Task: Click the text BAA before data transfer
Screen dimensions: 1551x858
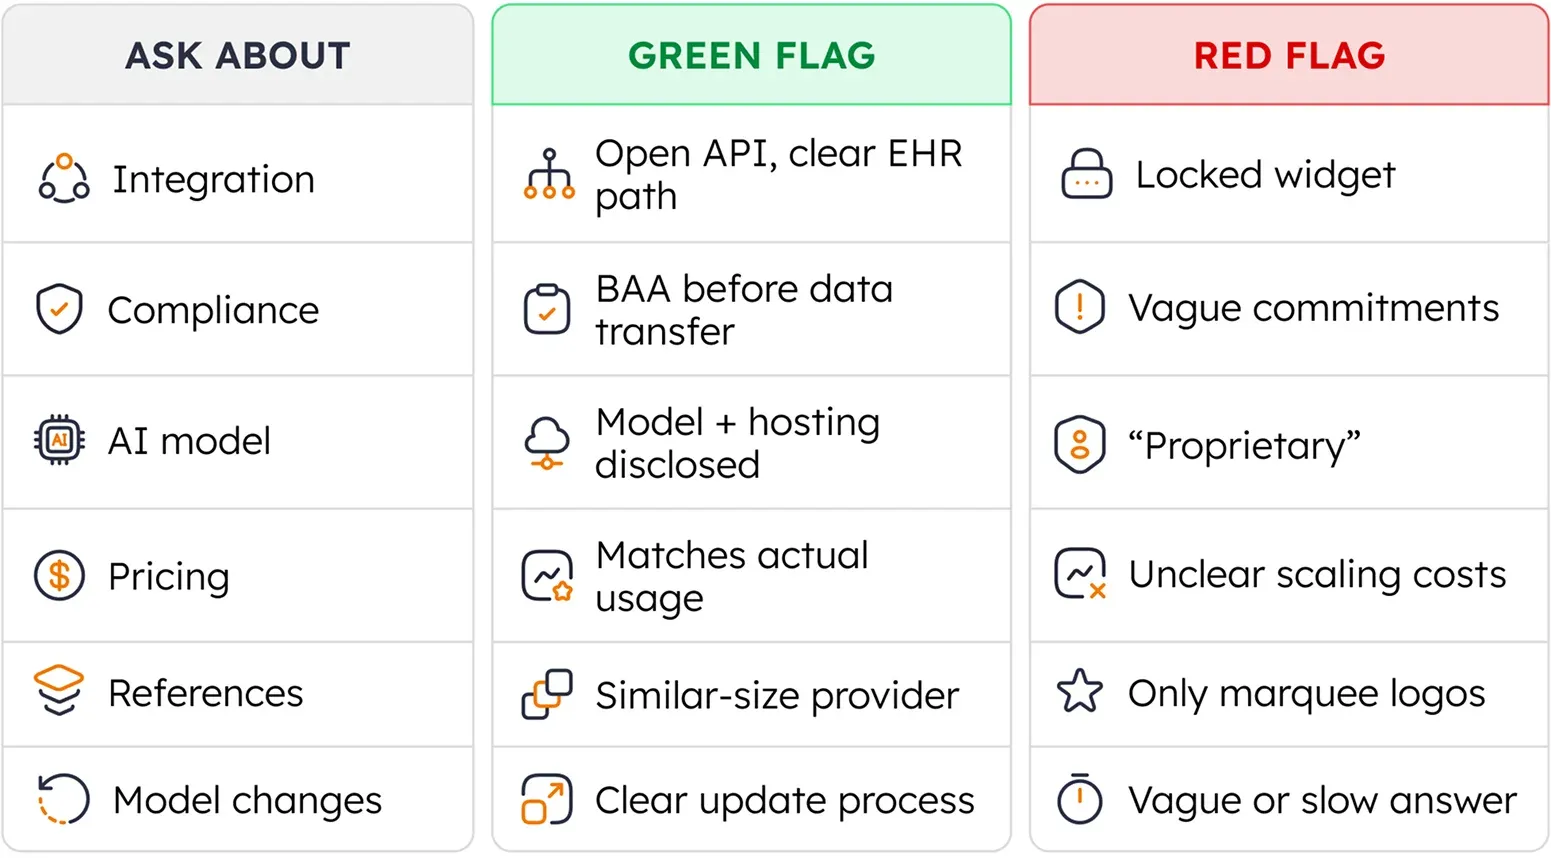Action: click(x=744, y=310)
